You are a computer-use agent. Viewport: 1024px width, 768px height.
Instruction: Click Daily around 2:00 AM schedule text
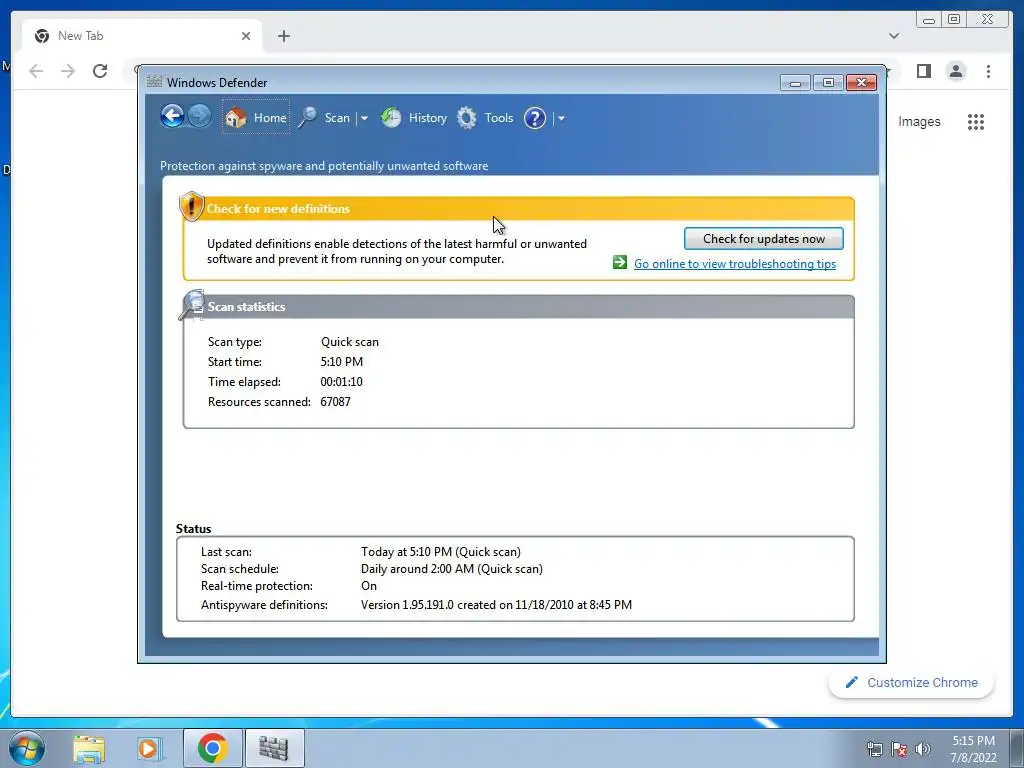click(x=451, y=569)
